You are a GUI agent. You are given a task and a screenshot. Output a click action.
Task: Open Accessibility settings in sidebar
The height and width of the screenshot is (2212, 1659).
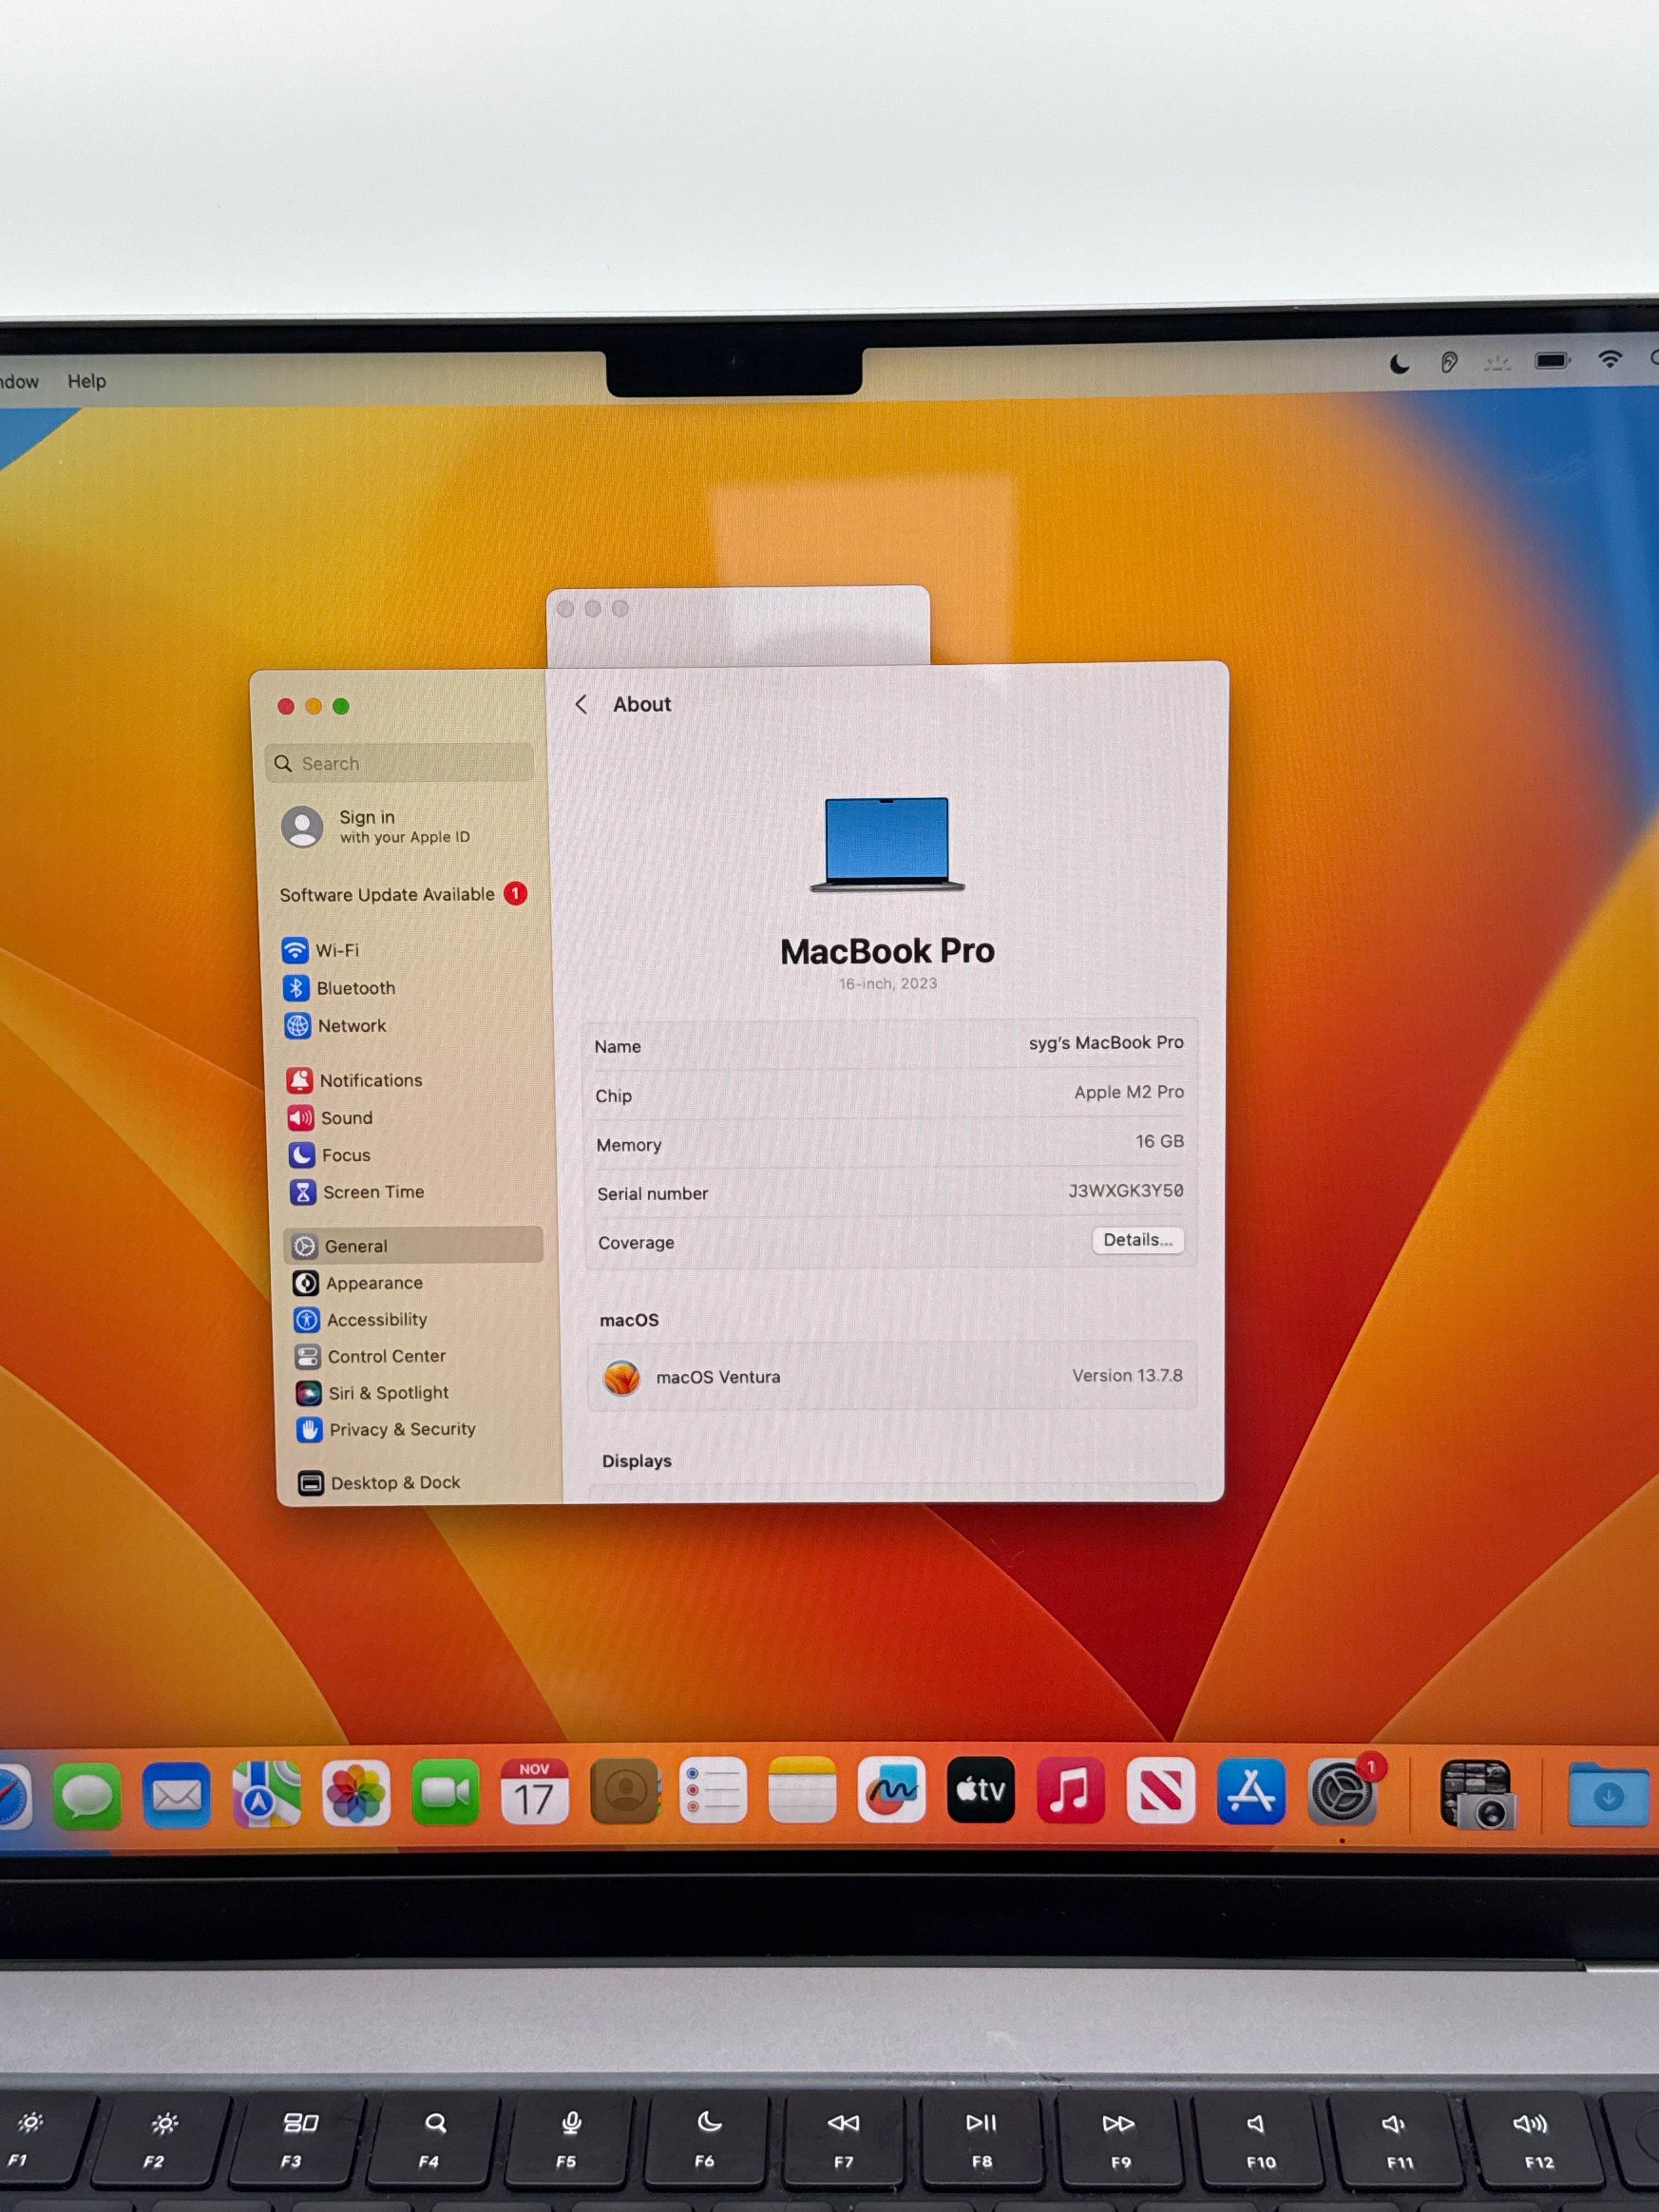point(361,1319)
